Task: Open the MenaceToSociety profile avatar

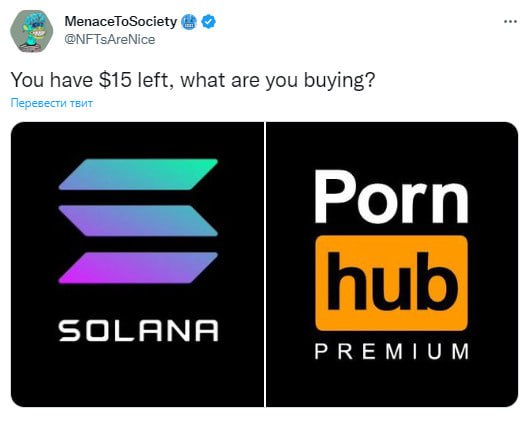Action: 32,31
